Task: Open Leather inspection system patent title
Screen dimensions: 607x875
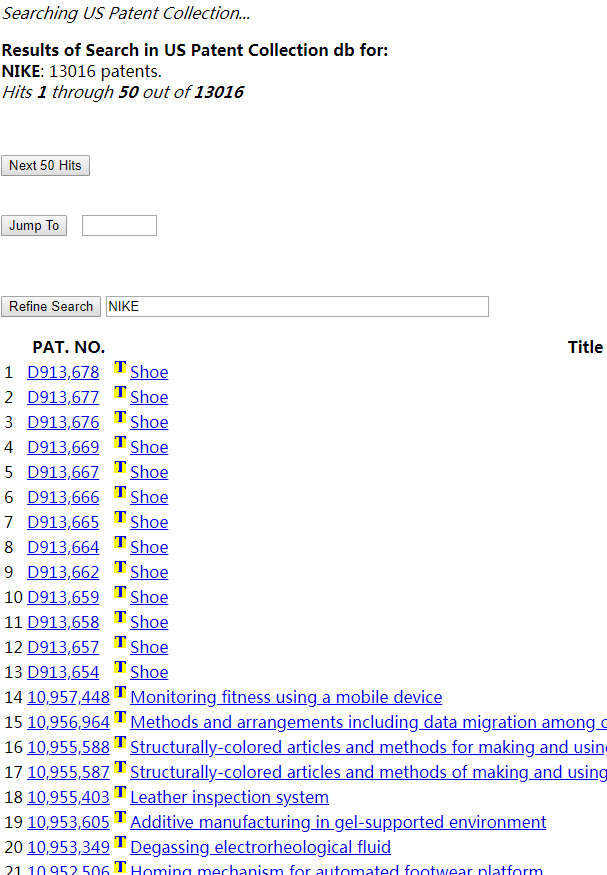Action: click(x=229, y=797)
